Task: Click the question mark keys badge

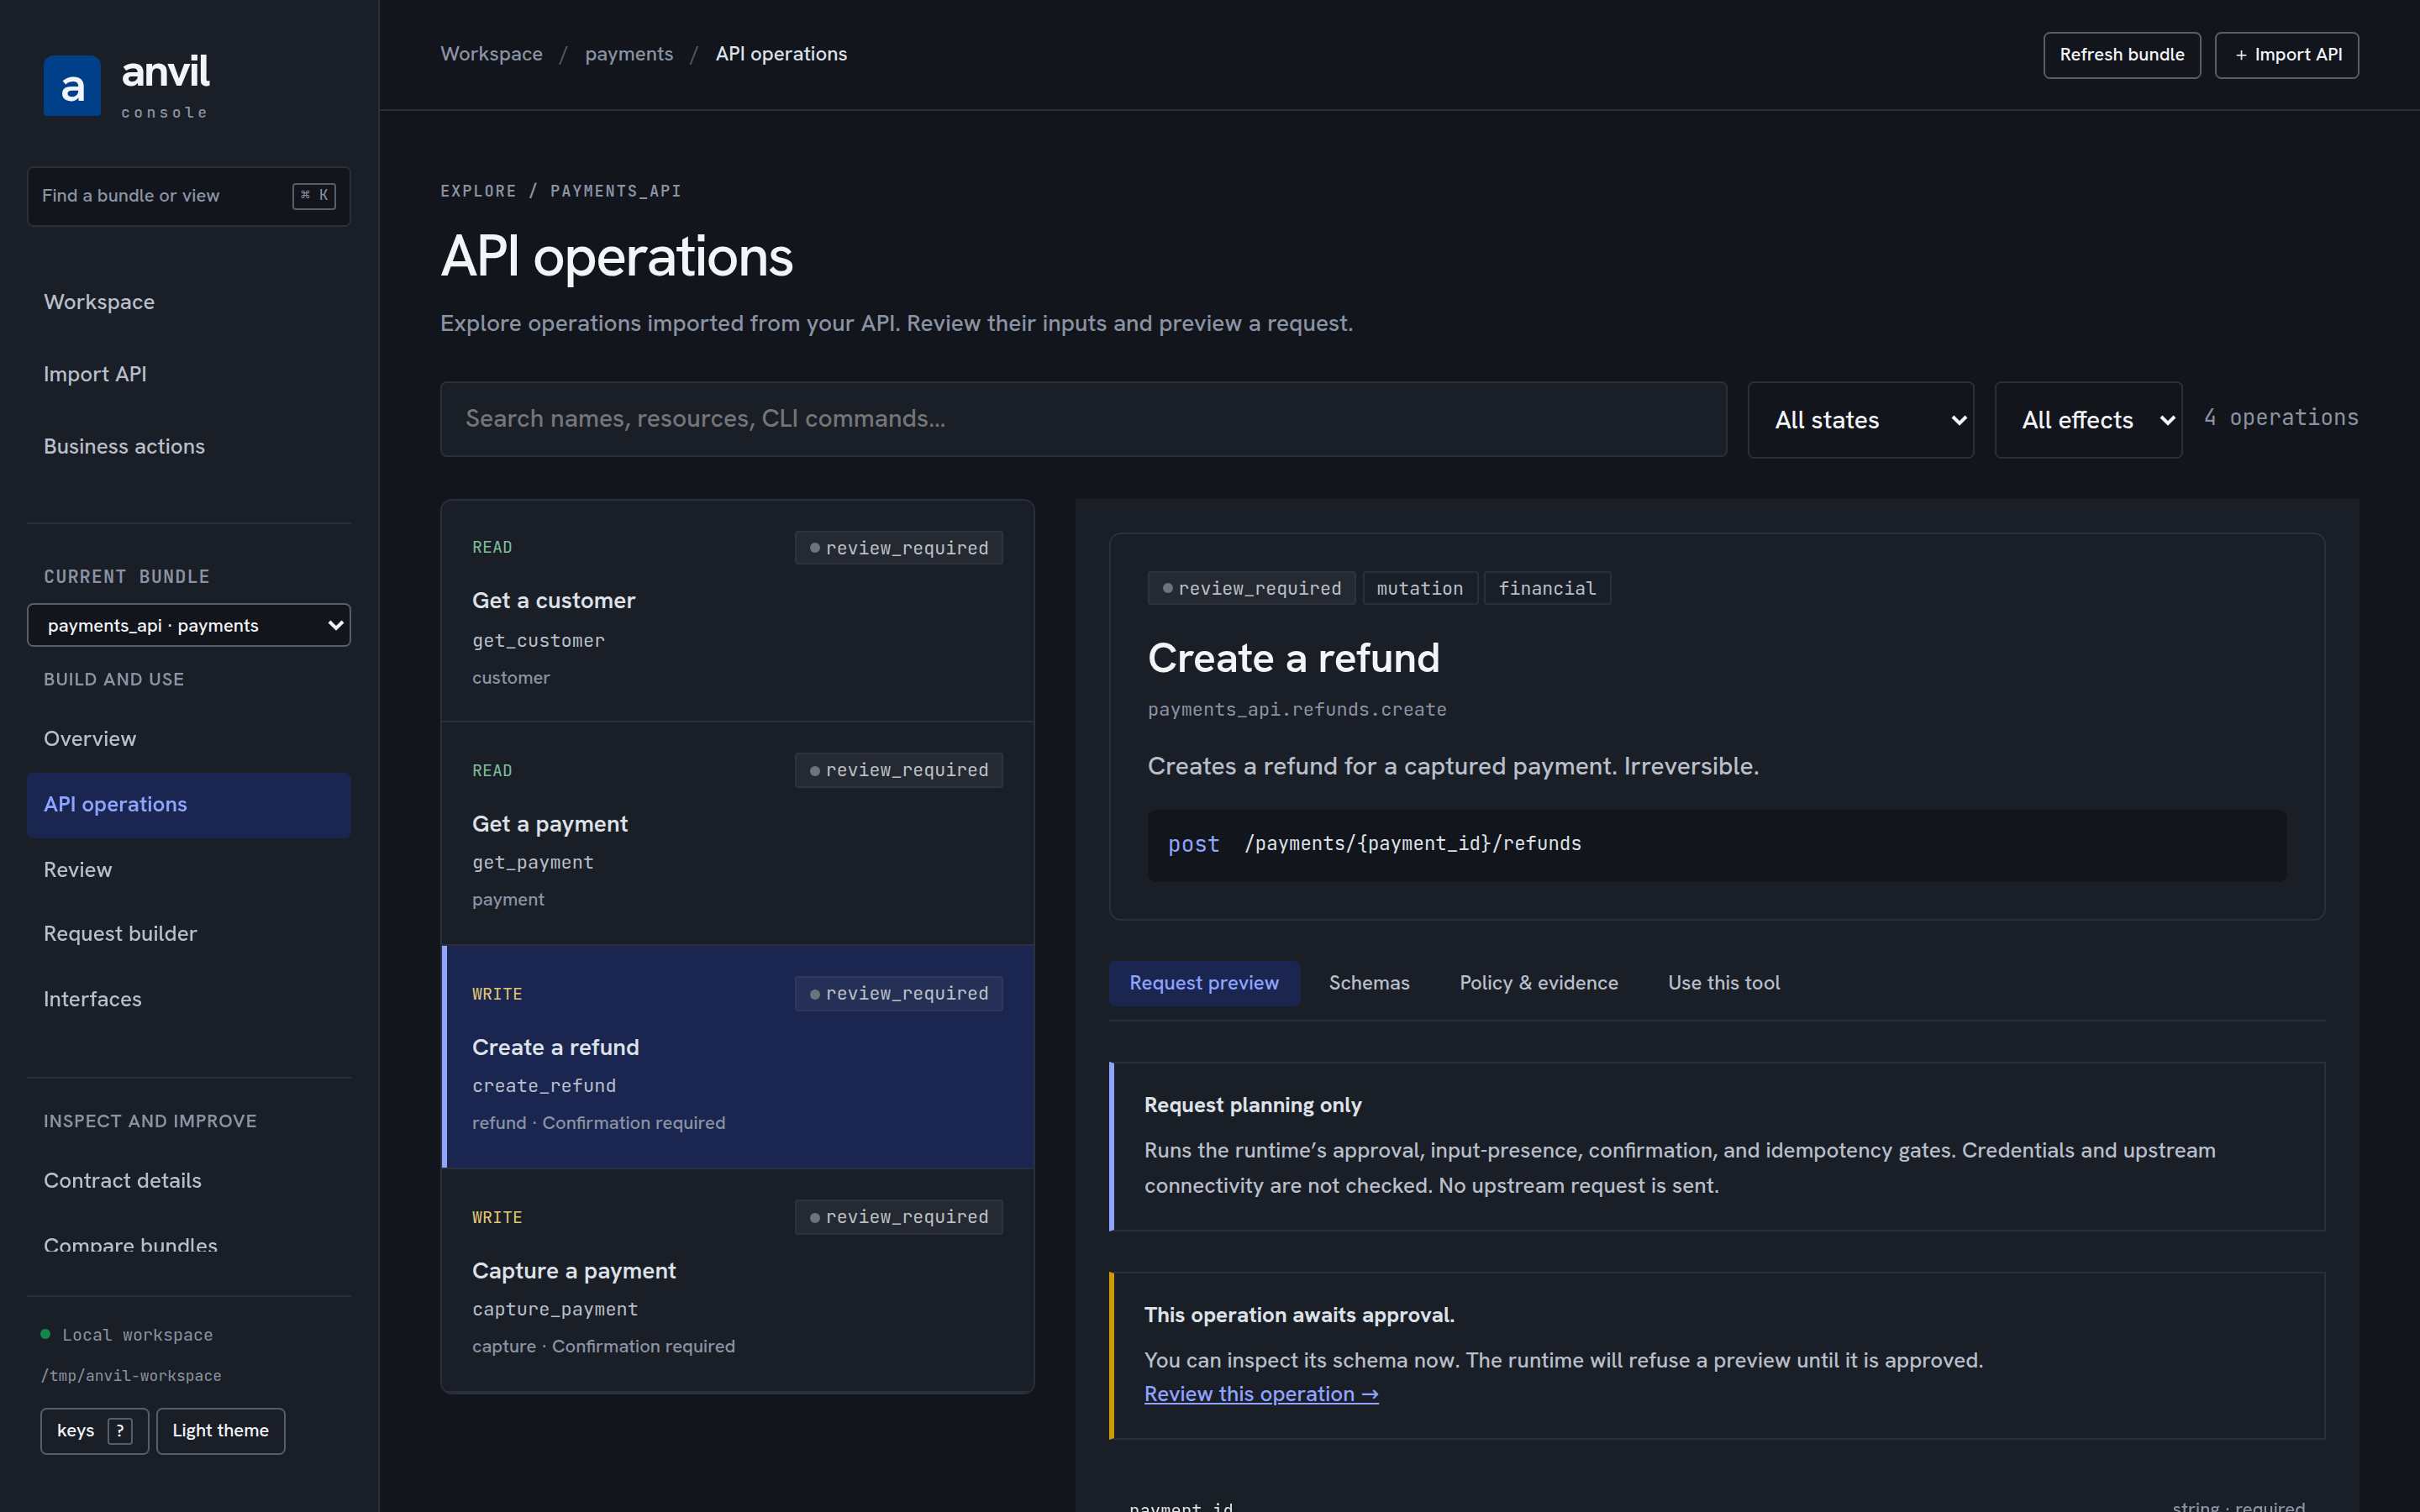Action: [120, 1431]
